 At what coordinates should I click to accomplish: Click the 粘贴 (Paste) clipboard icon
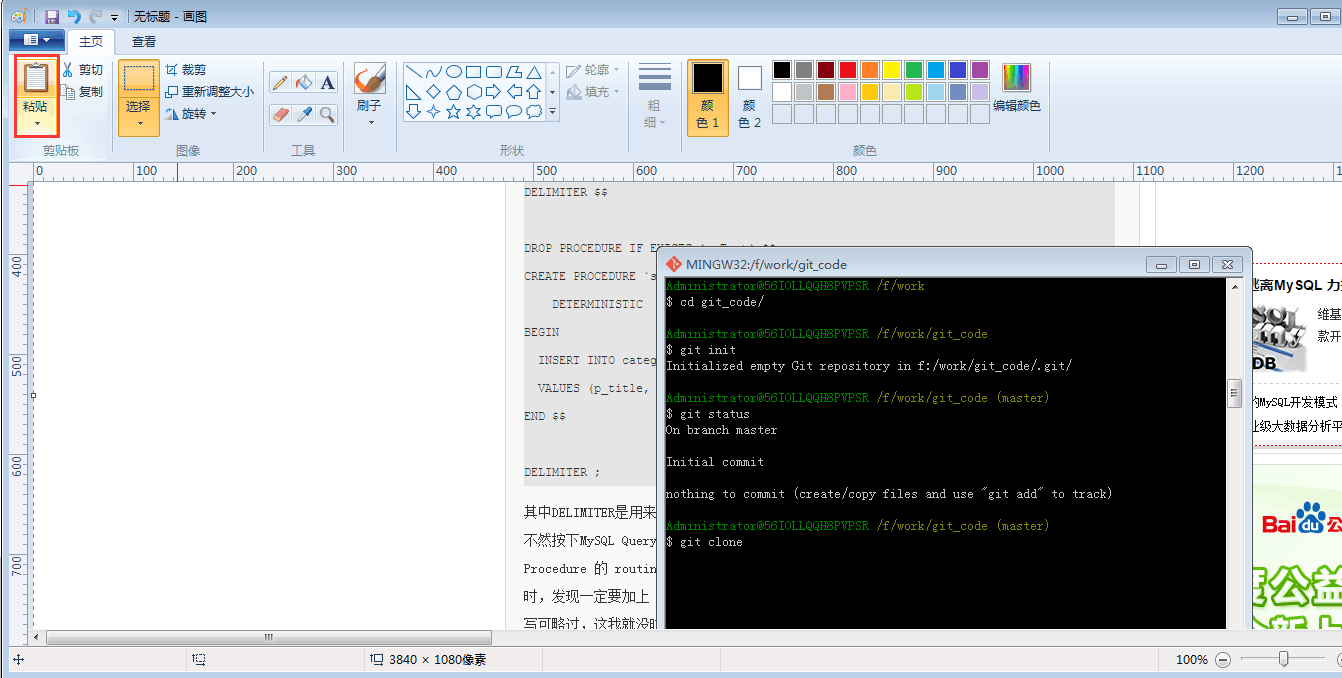pyautogui.click(x=36, y=79)
